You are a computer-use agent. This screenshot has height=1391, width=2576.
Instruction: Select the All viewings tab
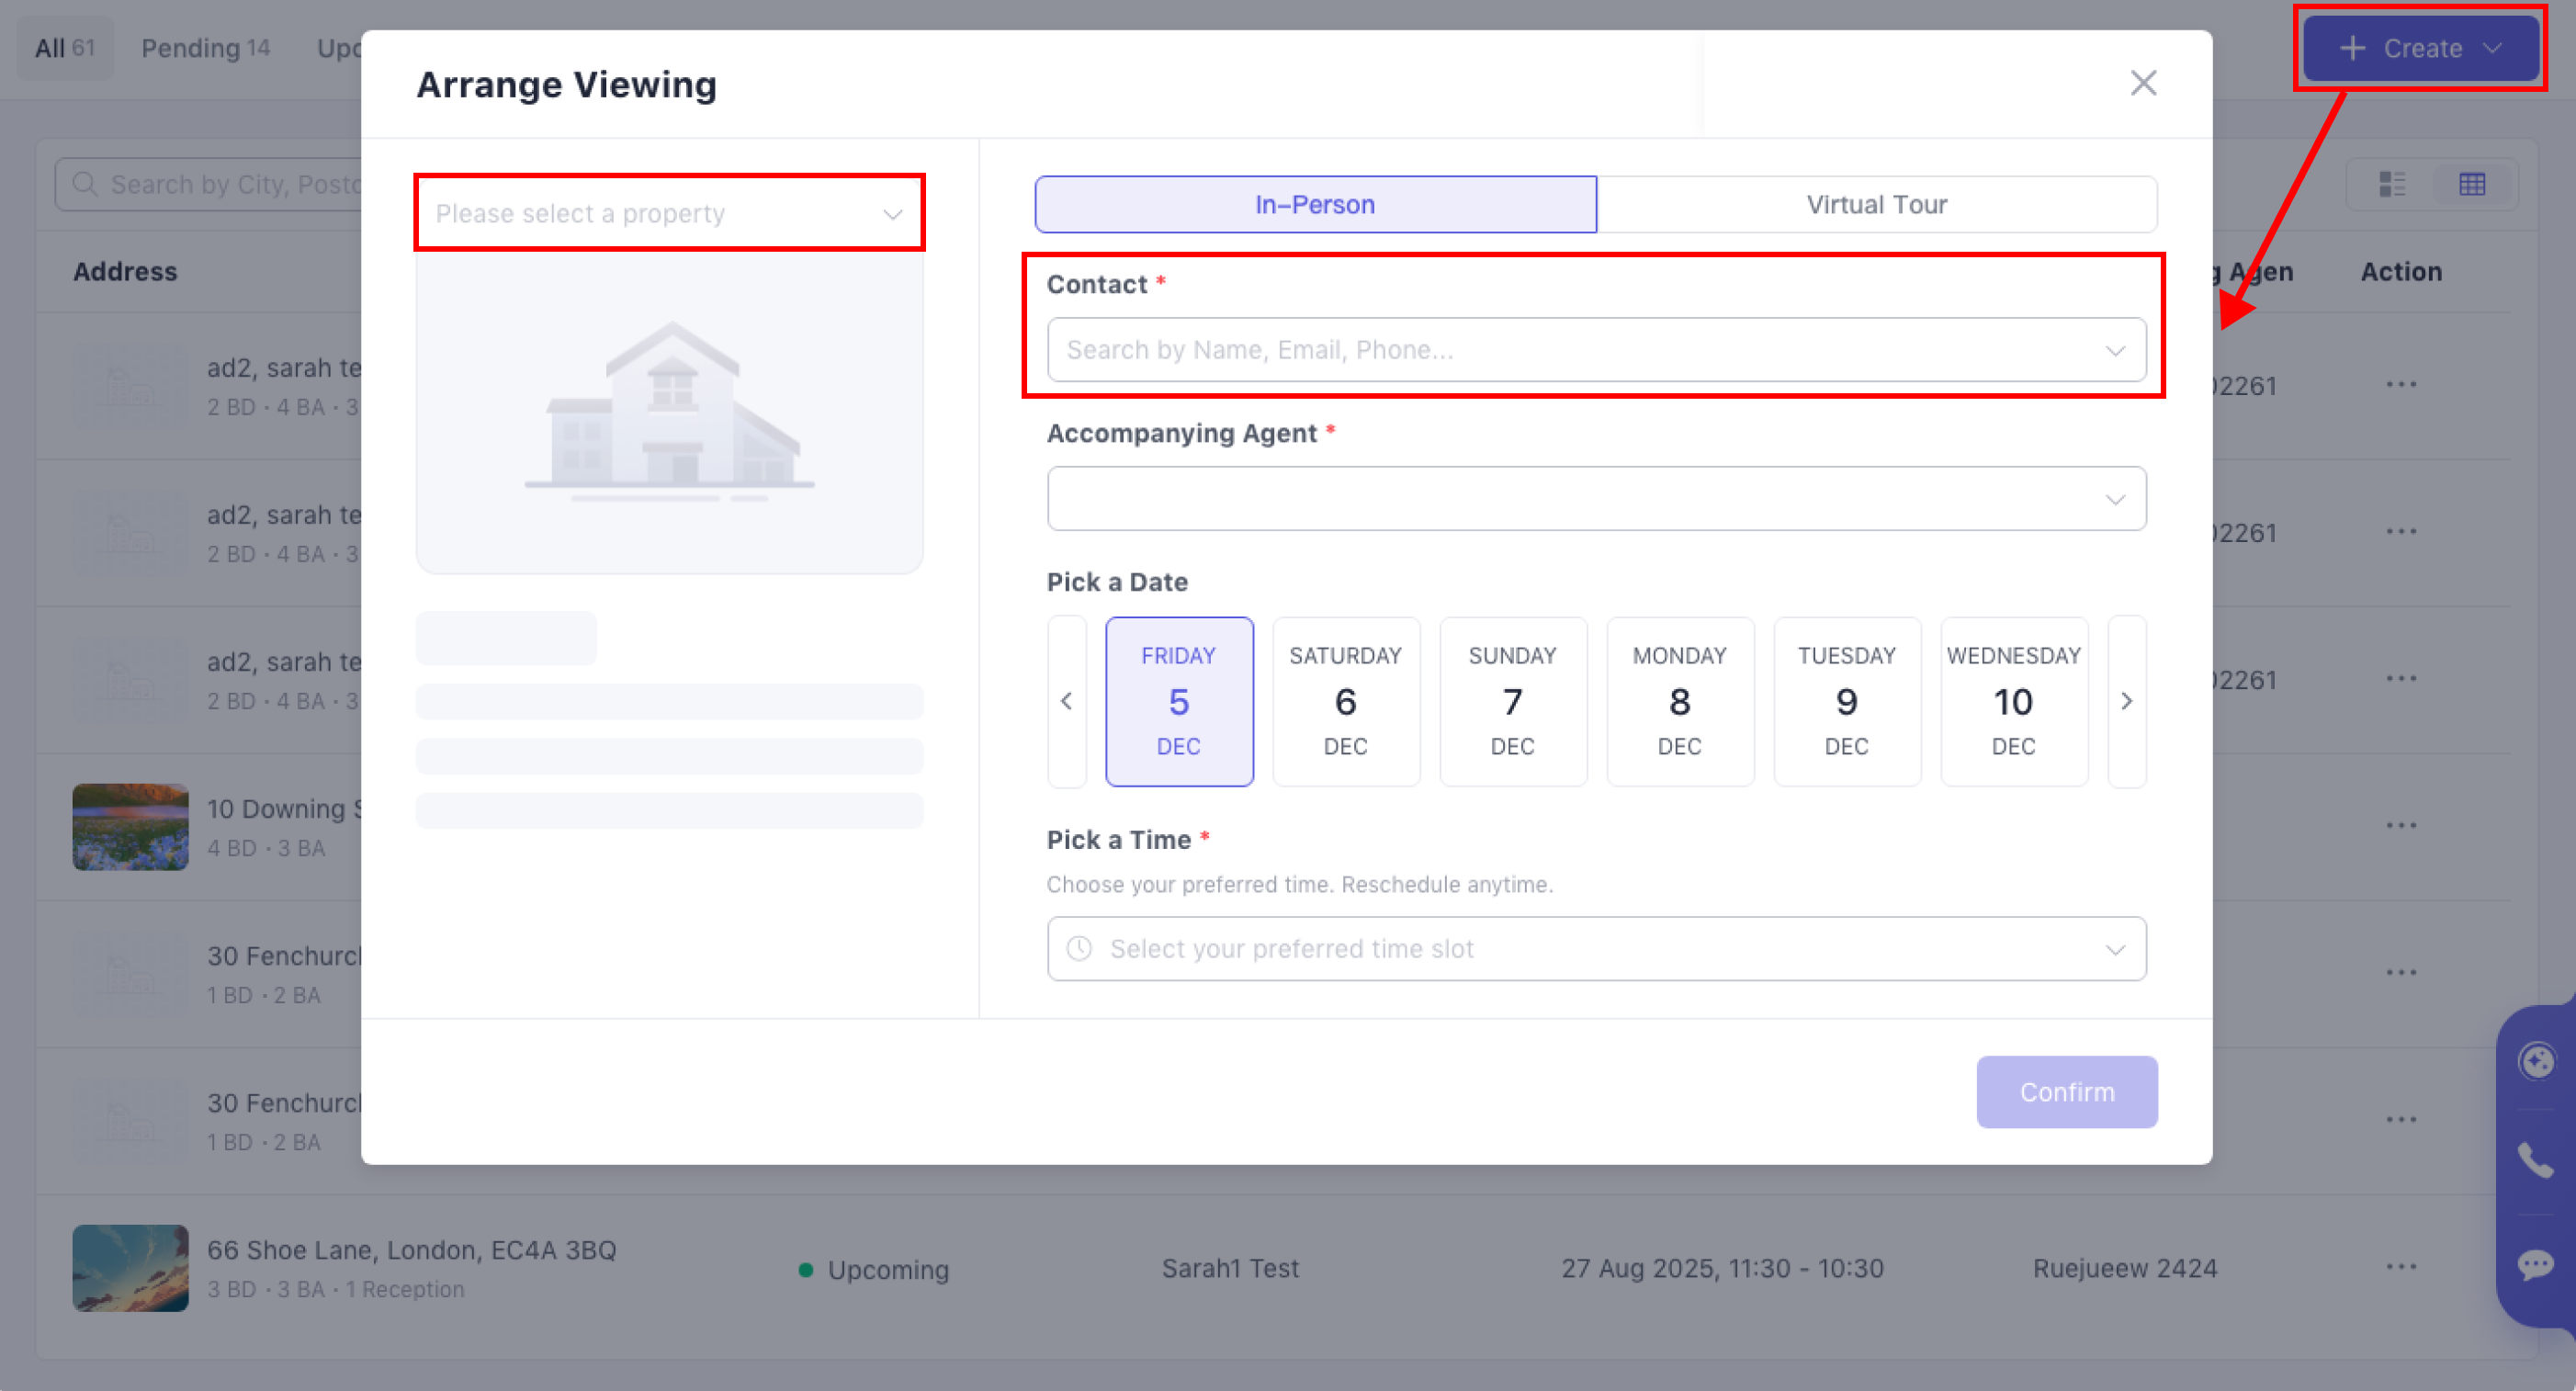[64, 48]
